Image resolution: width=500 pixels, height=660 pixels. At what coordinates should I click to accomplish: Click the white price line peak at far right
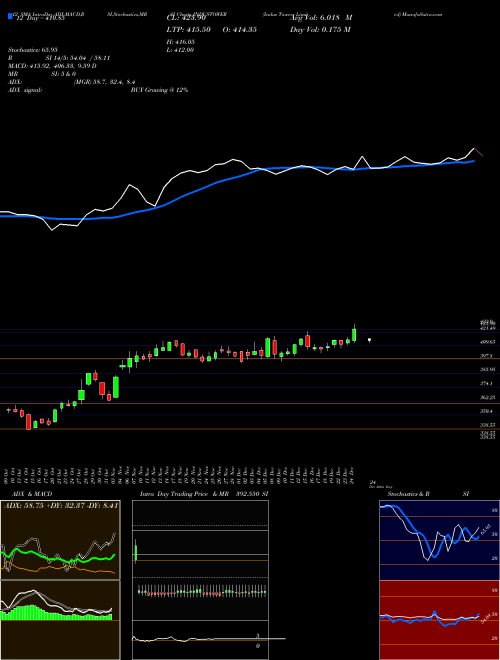[474, 148]
